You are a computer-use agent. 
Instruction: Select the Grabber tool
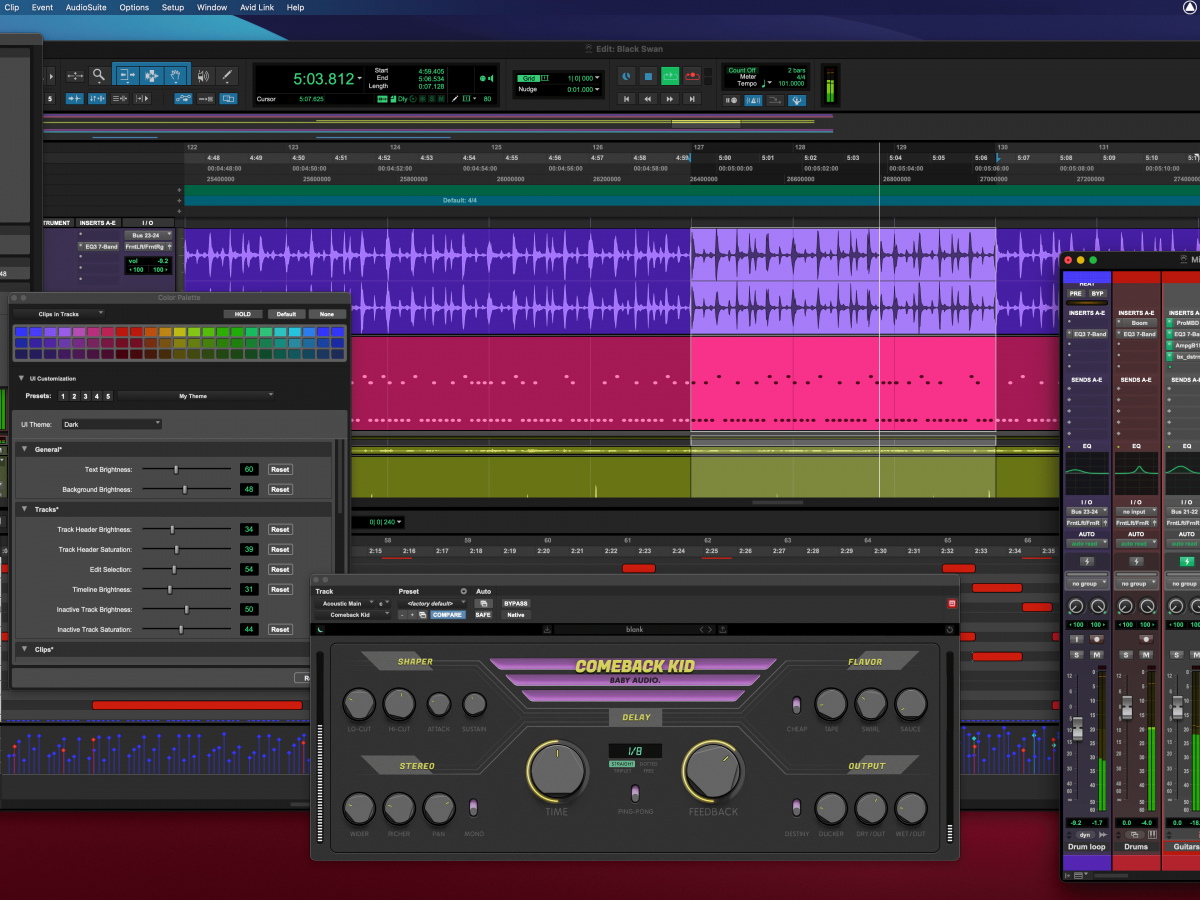click(x=175, y=76)
